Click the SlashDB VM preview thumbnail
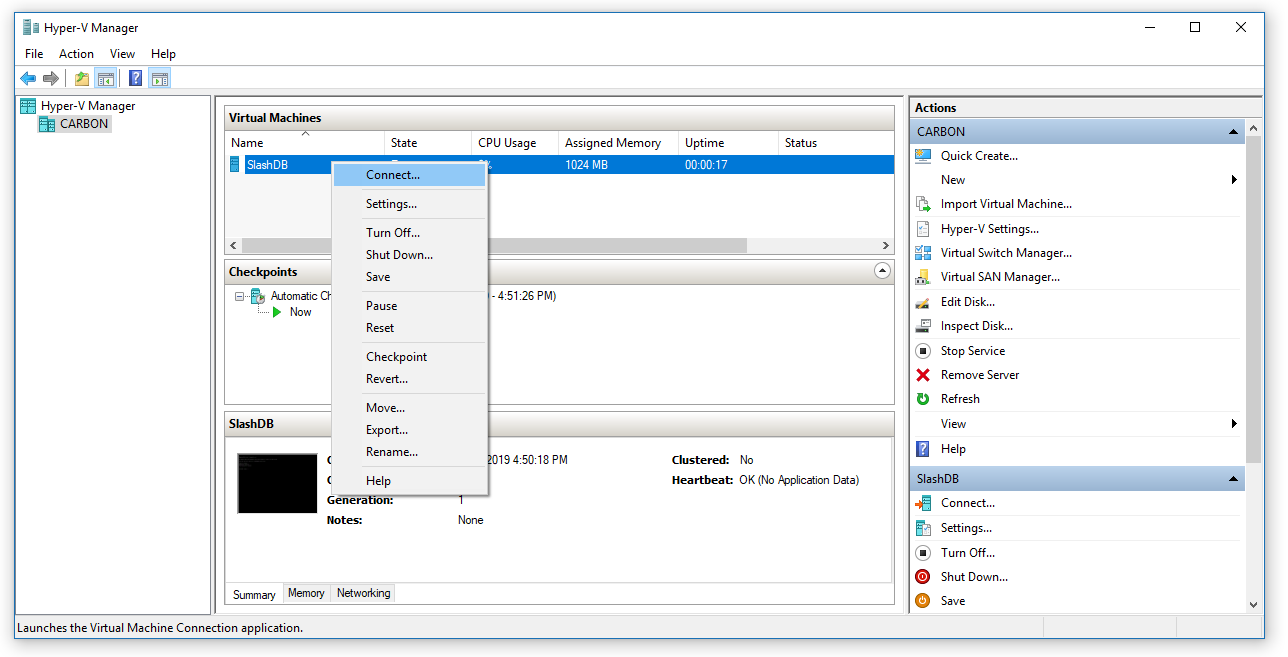 pos(277,483)
